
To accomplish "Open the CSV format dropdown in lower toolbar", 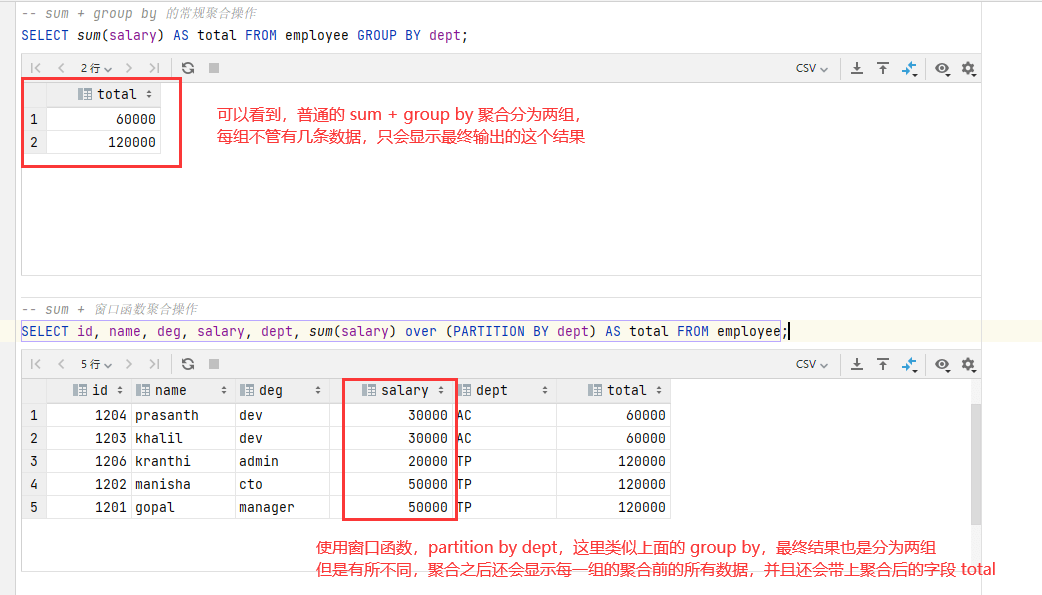I will coord(811,364).
